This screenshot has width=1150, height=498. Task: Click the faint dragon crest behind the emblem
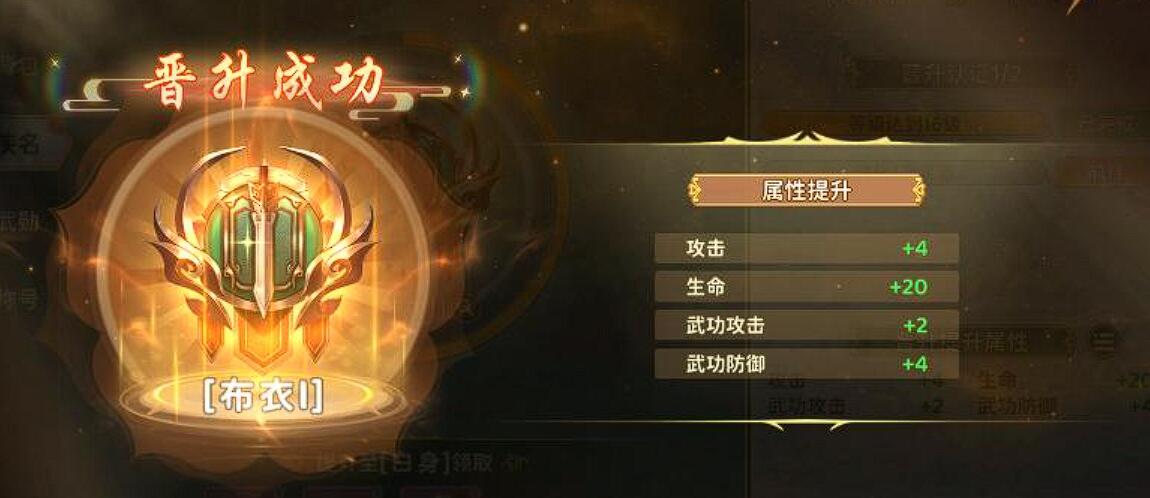click(x=458, y=183)
